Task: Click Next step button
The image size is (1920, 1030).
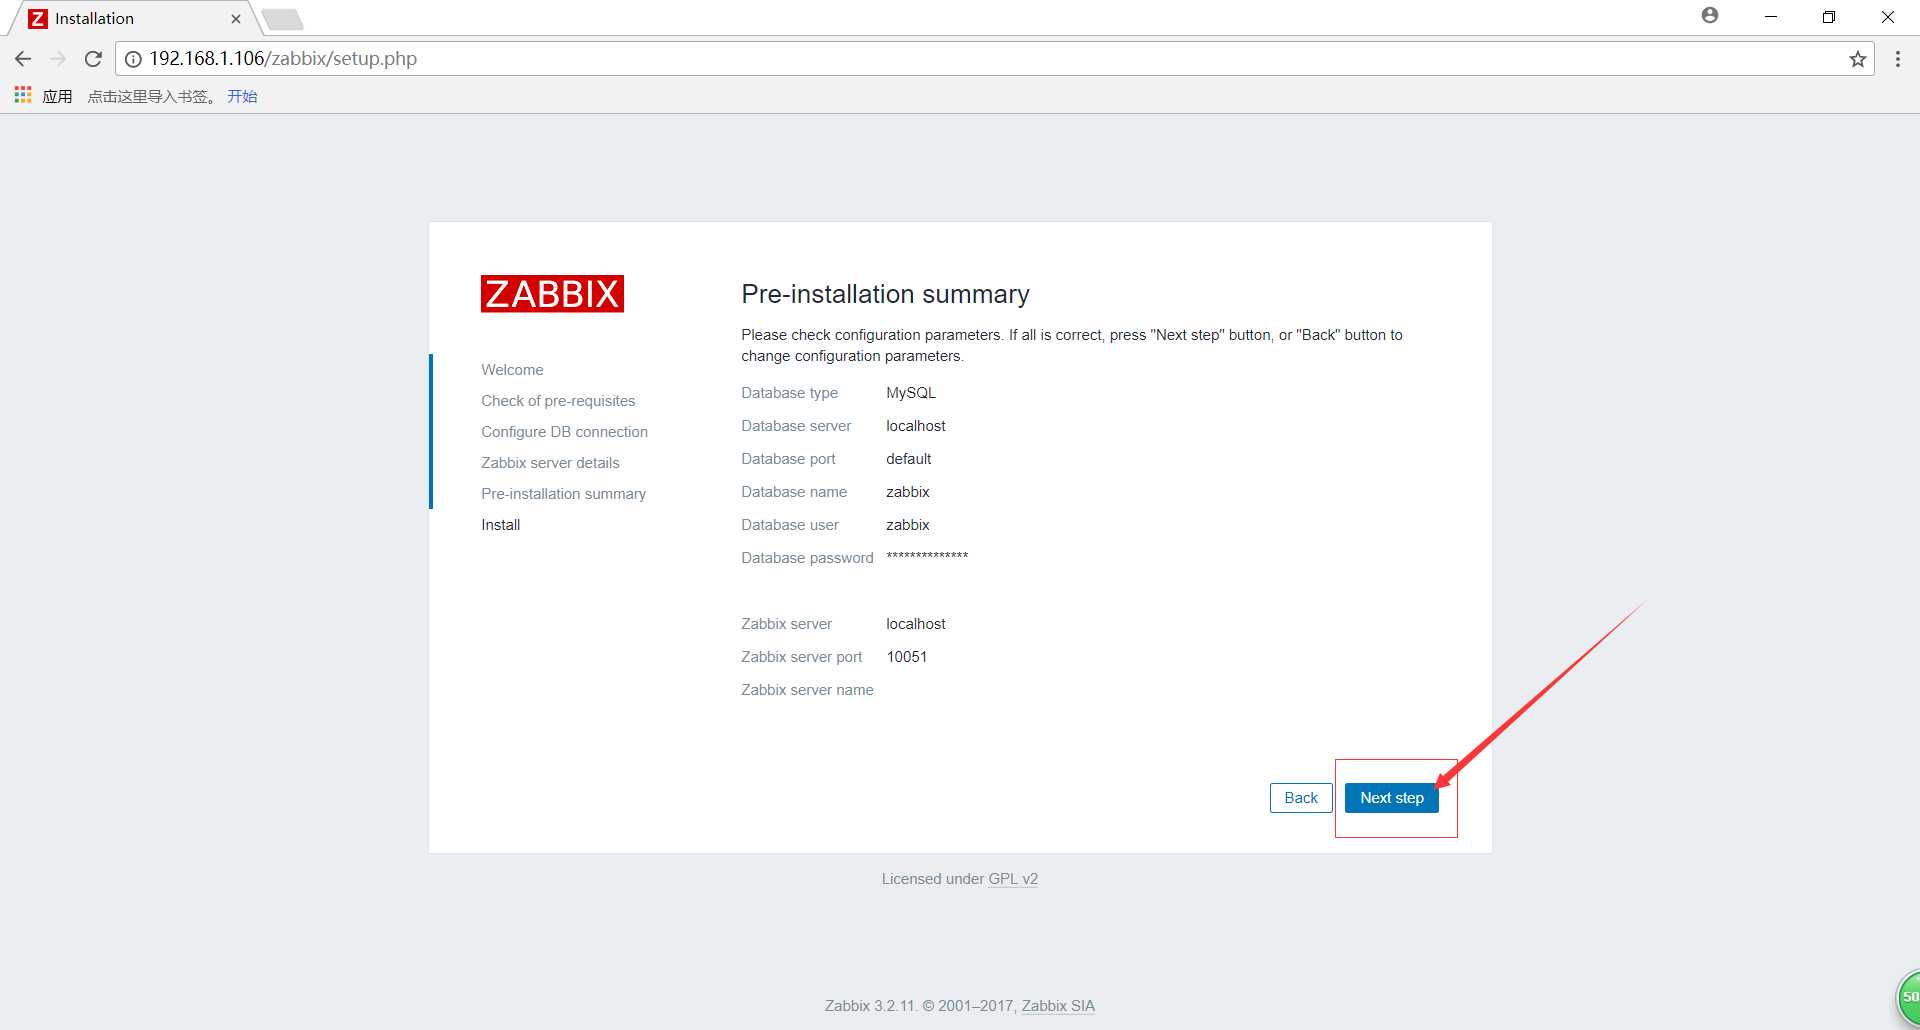Action: pos(1391,798)
